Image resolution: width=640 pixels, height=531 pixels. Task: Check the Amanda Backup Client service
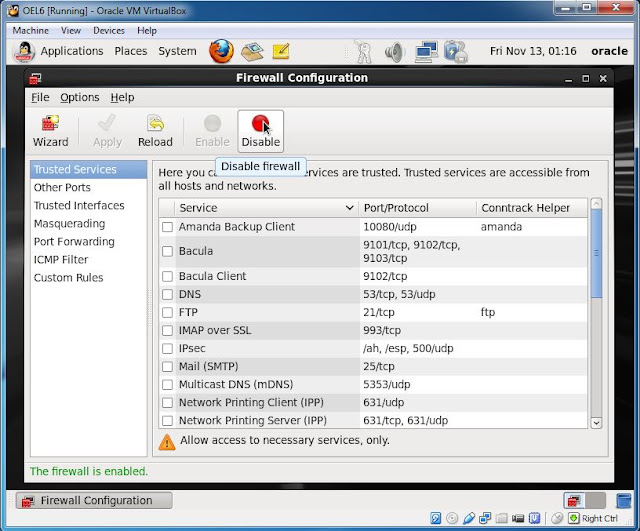[167, 227]
